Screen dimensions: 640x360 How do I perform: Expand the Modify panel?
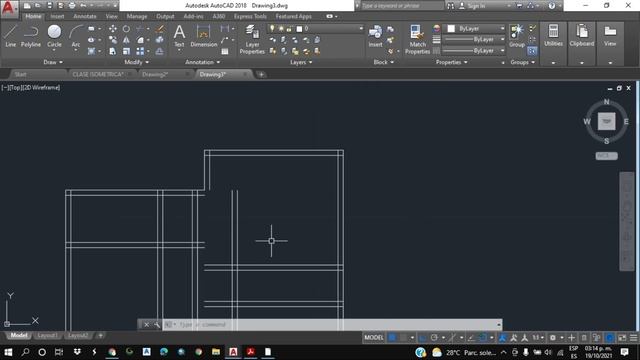pos(136,62)
